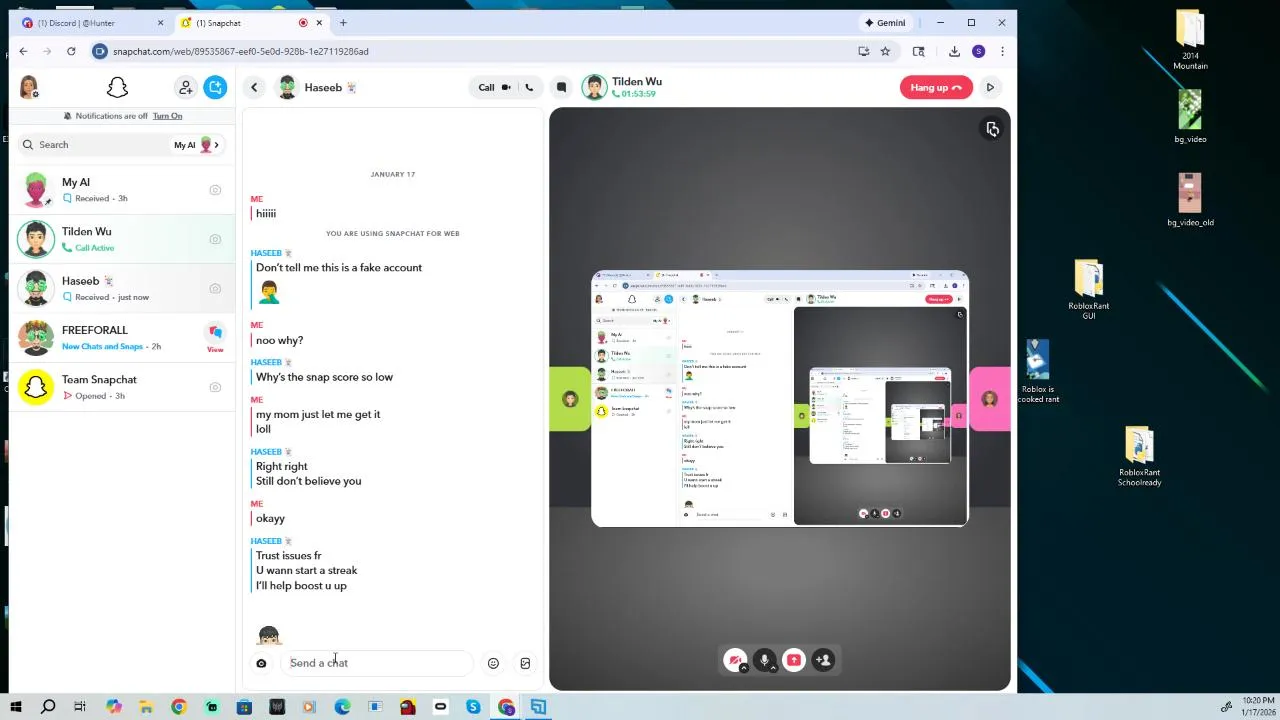Open the bg_video desktop file
The image size is (1280, 720).
click(x=1190, y=117)
